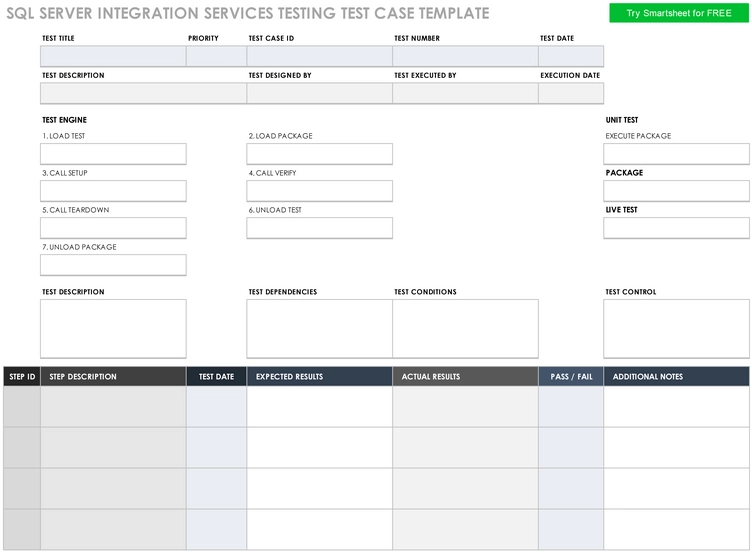Click the Try Smartsheet for FREE button

678,13
